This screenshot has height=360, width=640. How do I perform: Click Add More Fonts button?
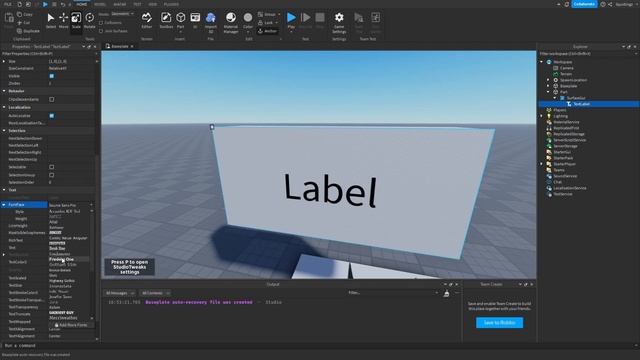71,325
